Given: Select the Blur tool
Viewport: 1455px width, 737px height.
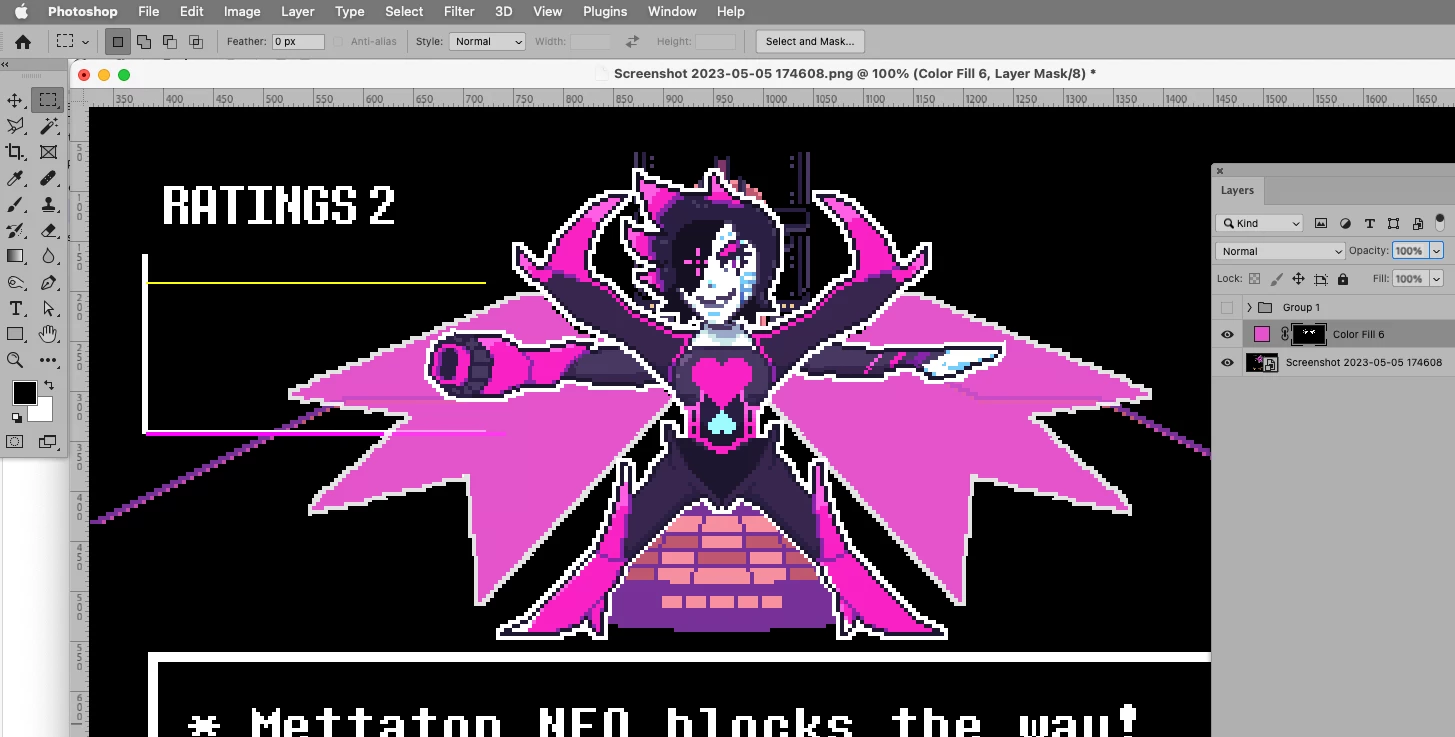Looking at the screenshot, I should coord(48,256).
